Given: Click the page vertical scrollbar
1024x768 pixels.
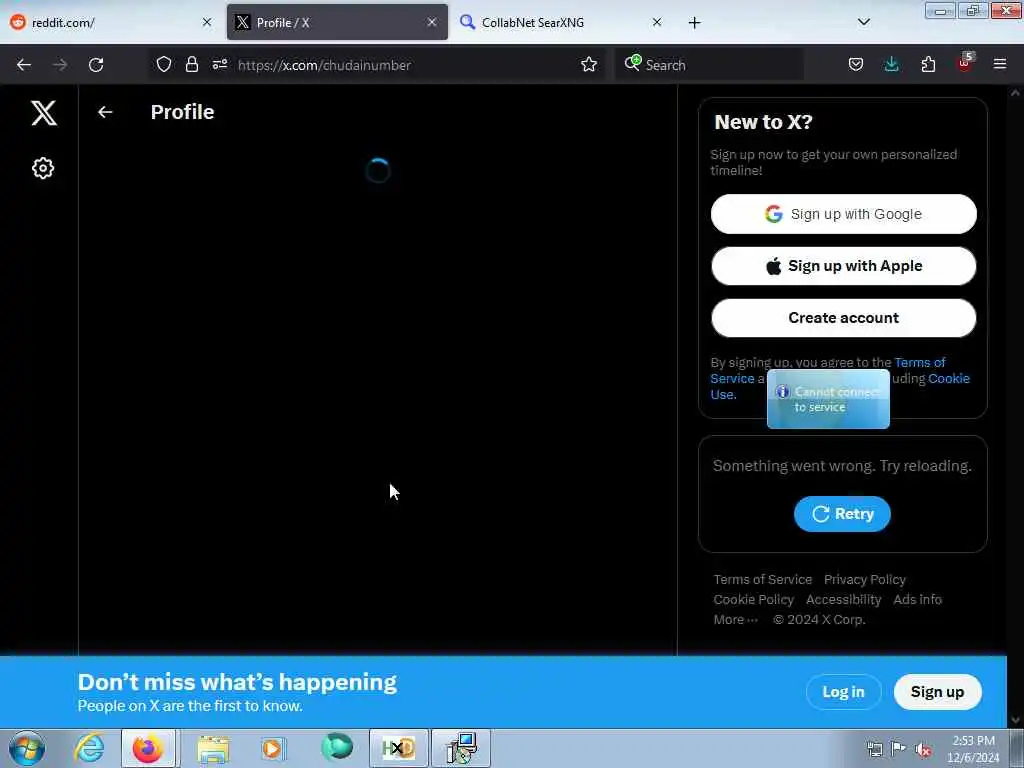Looking at the screenshot, I should [x=1015, y=405].
